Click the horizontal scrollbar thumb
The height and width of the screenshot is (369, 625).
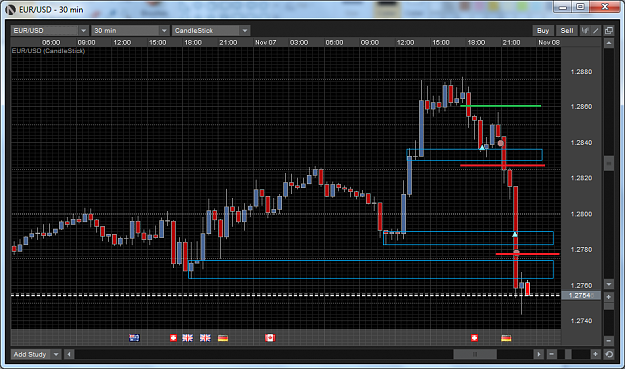coord(475,354)
